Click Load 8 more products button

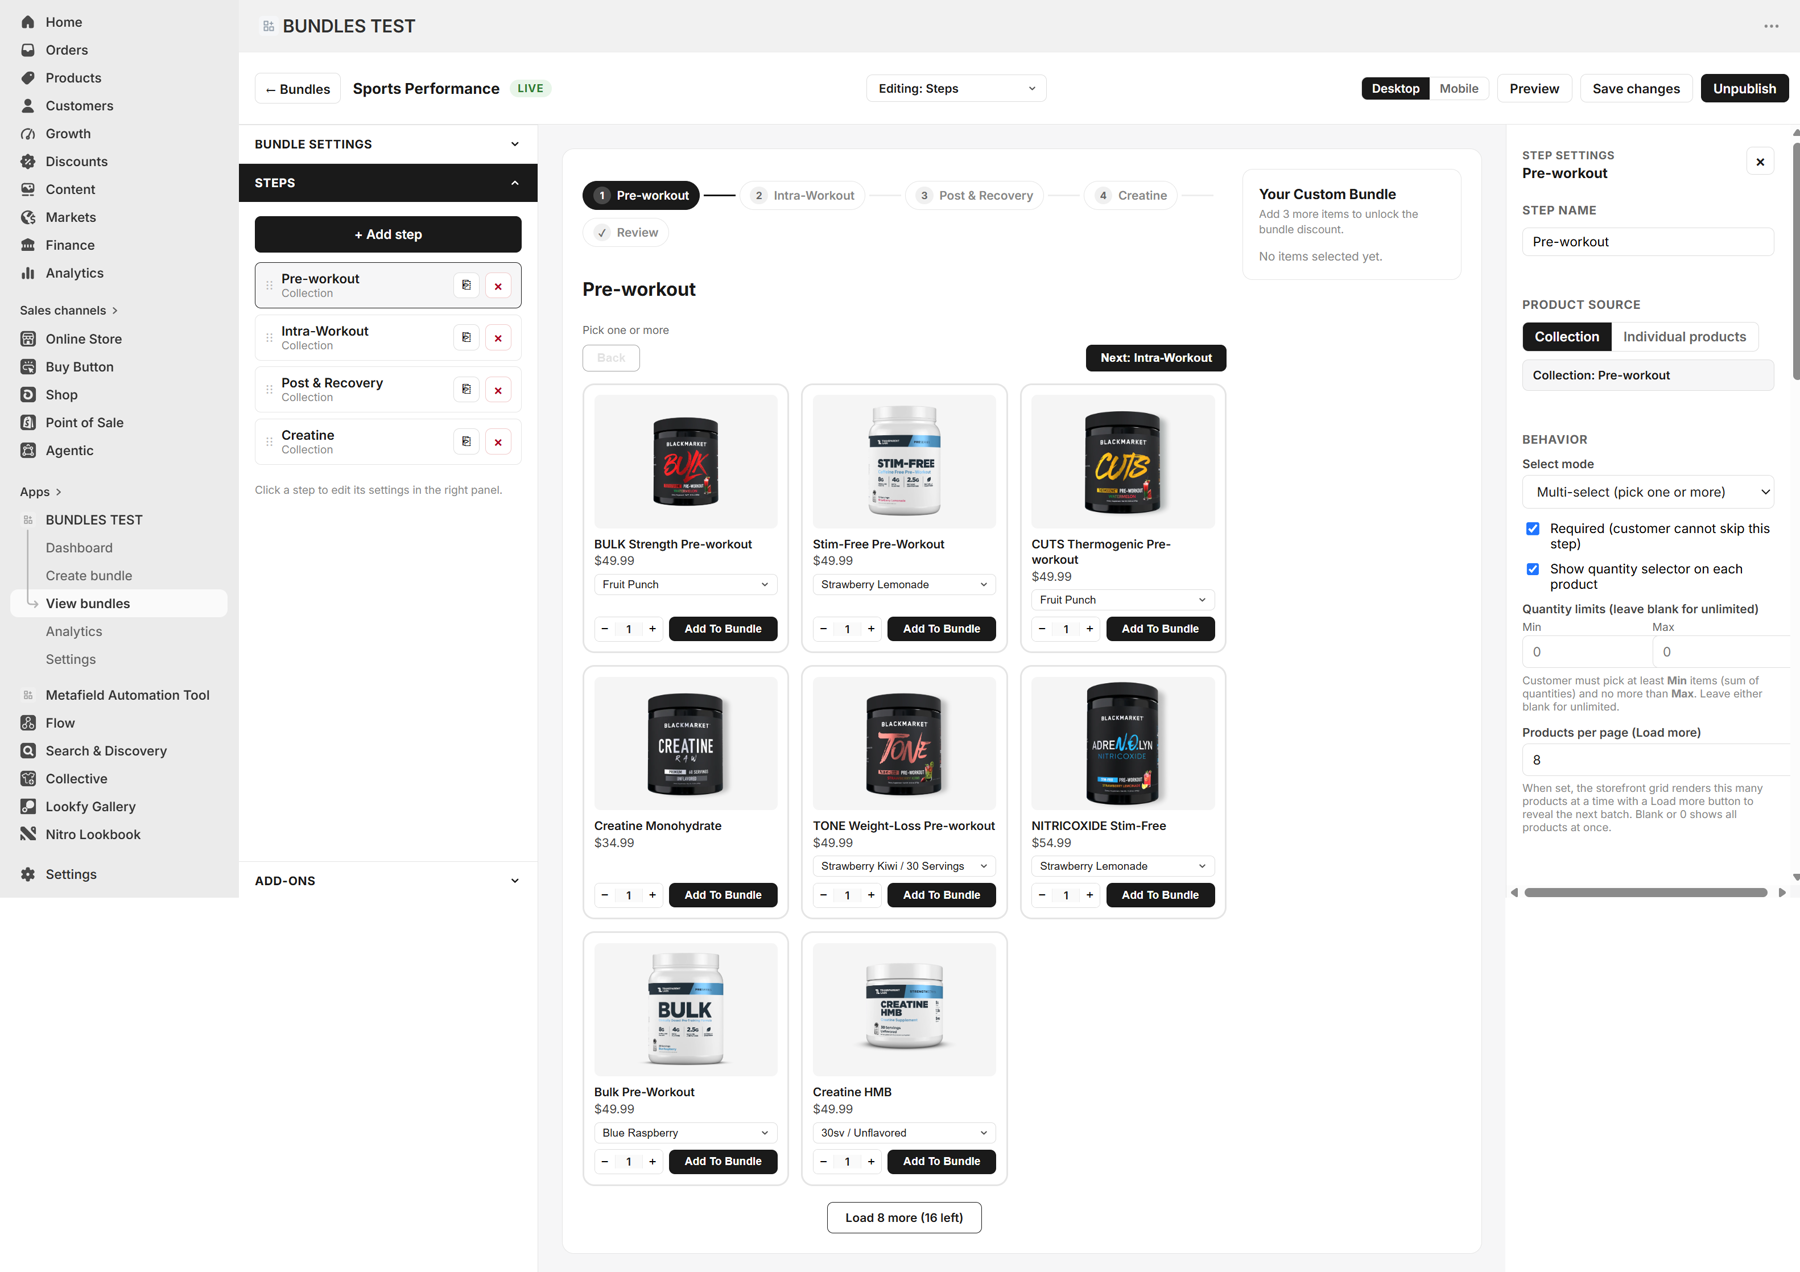coord(904,1218)
